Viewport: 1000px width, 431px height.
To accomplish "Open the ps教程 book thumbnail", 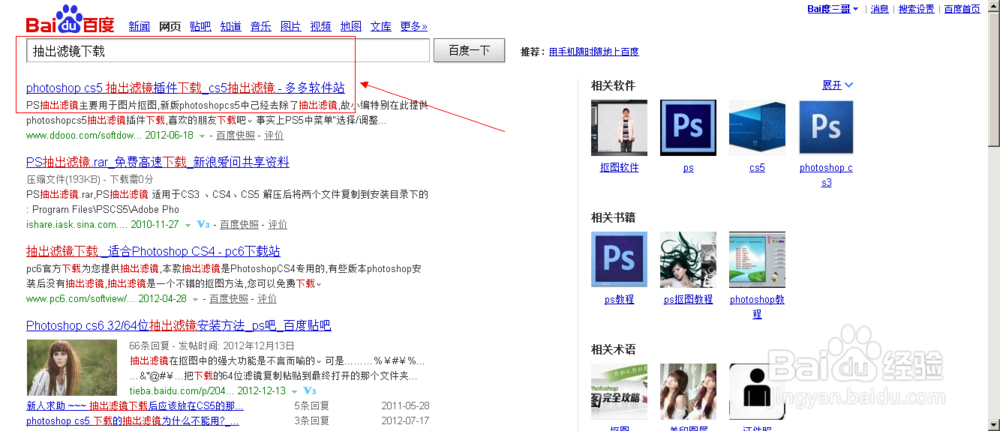I will (619, 259).
